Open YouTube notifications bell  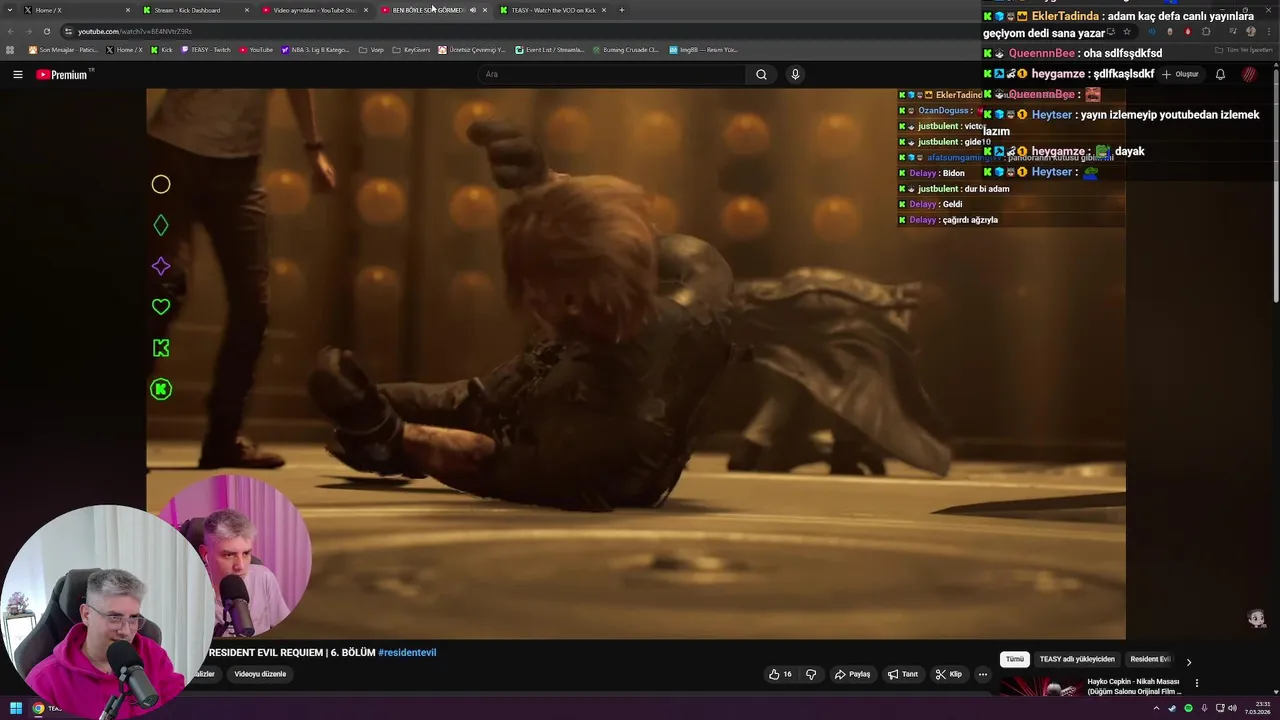(x=1220, y=74)
